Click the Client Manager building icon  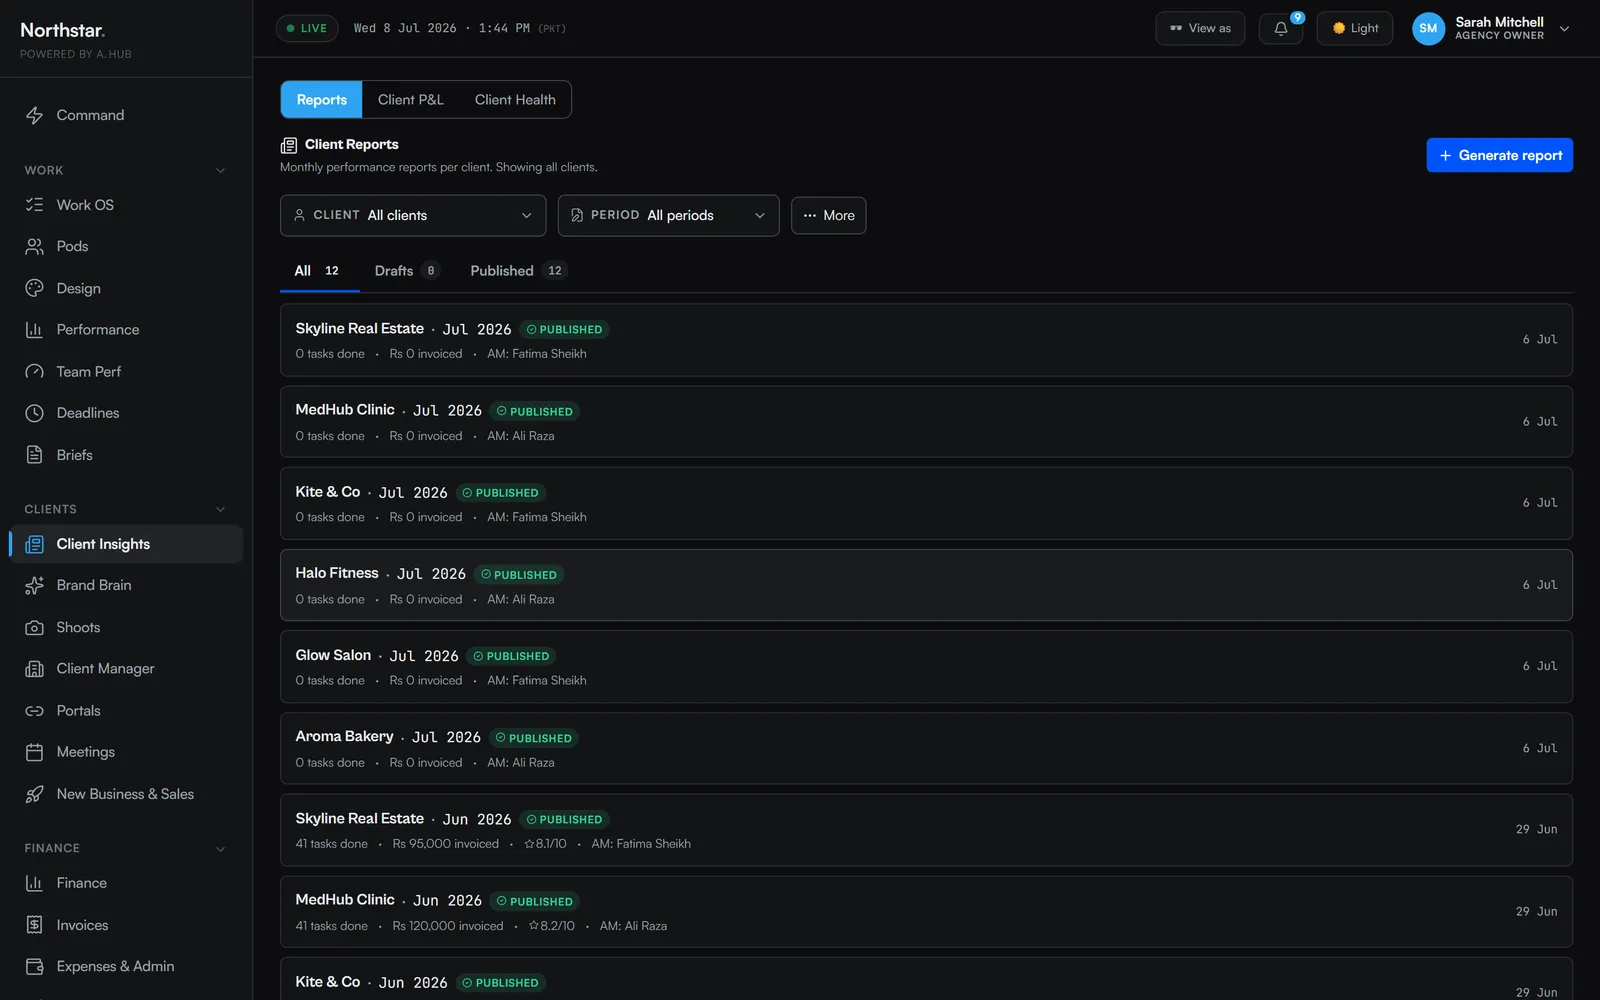[x=34, y=669]
